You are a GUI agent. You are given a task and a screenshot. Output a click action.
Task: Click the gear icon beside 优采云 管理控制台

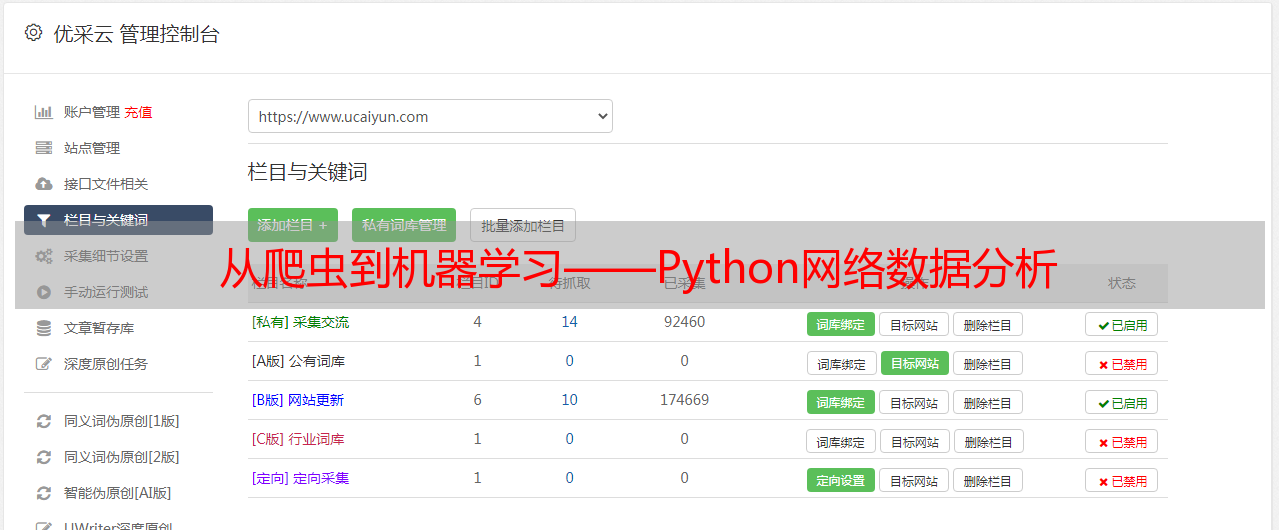(33, 33)
